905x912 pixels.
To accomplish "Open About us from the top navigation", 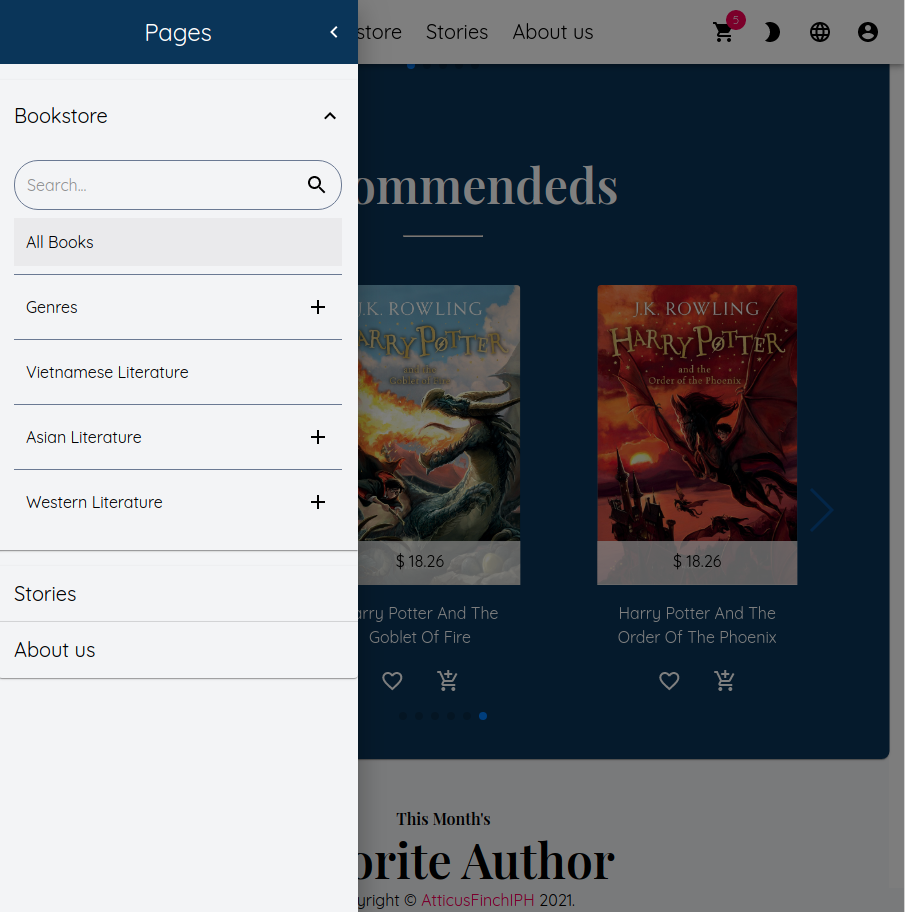I will 552,32.
